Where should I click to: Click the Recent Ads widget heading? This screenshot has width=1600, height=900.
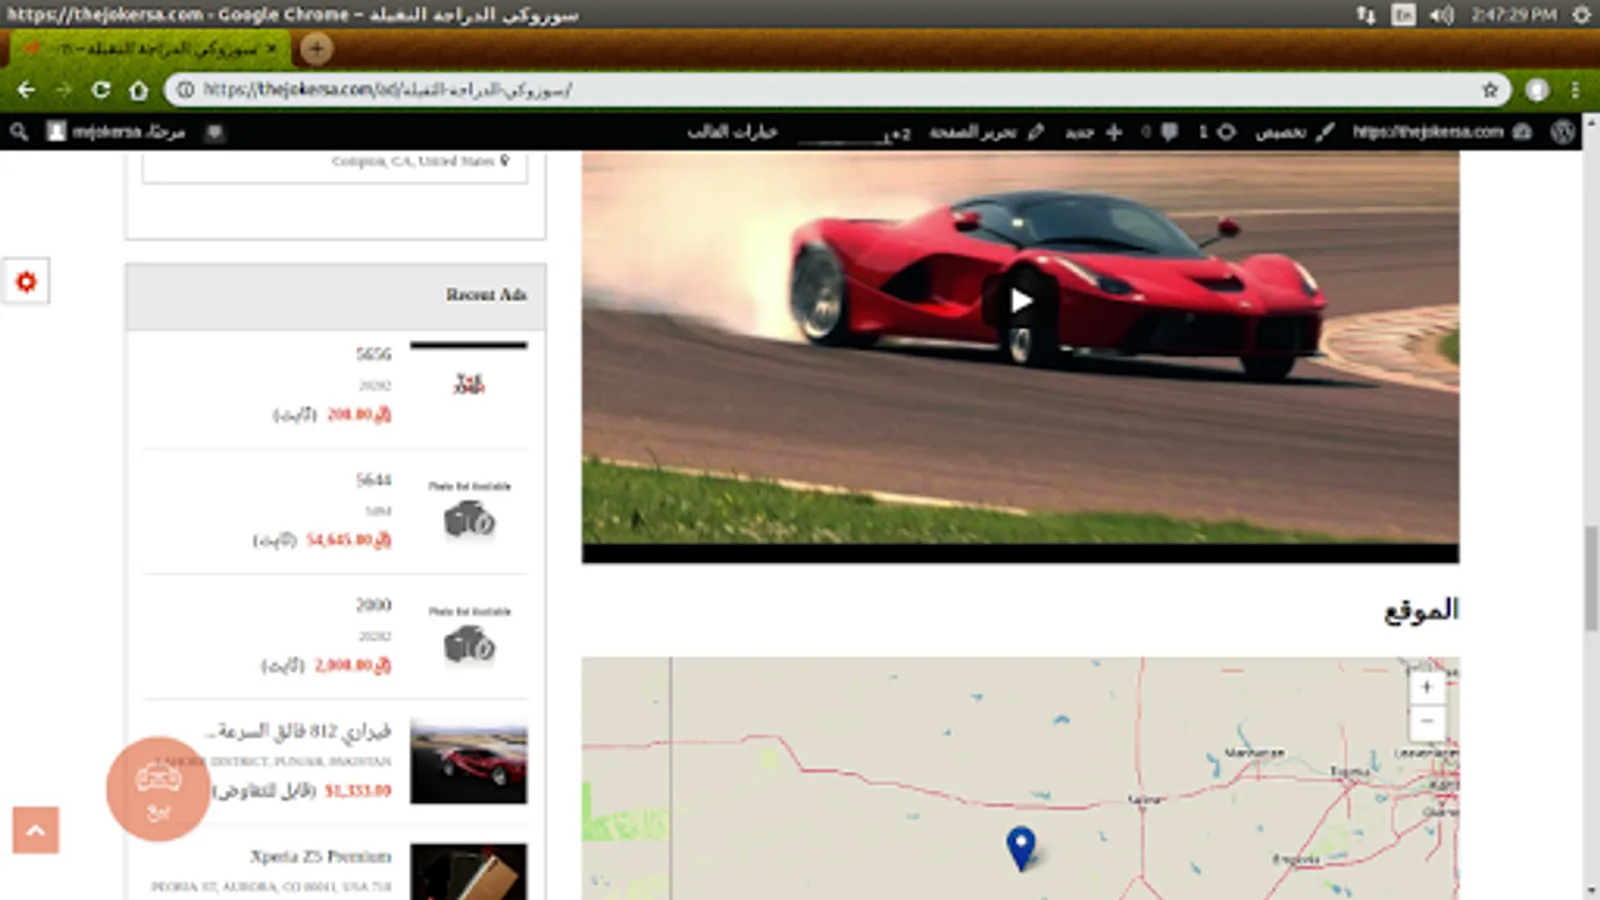[486, 295]
